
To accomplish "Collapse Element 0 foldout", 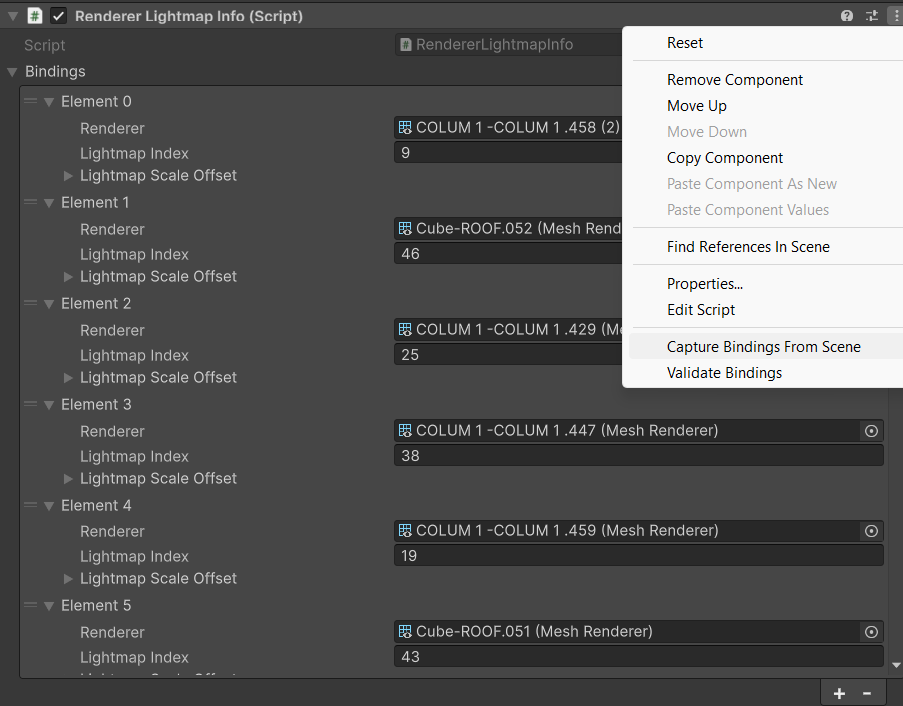I will point(49,102).
